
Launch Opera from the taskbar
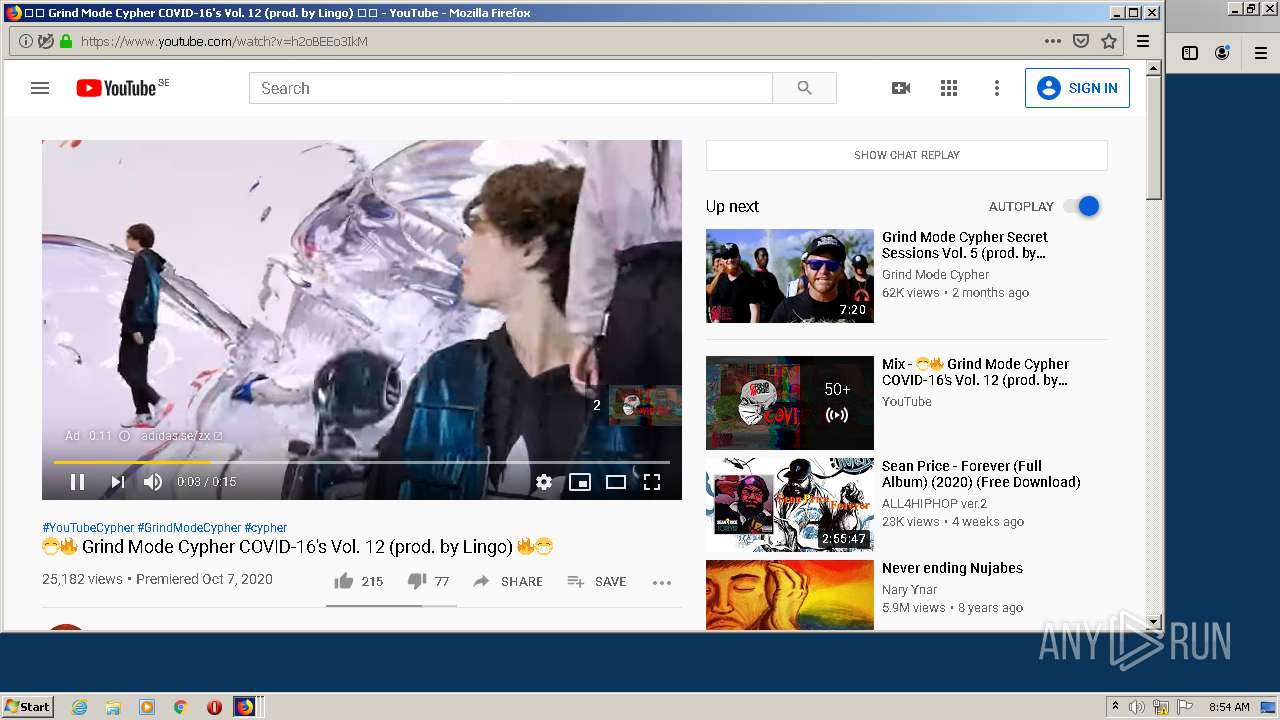(x=213, y=707)
